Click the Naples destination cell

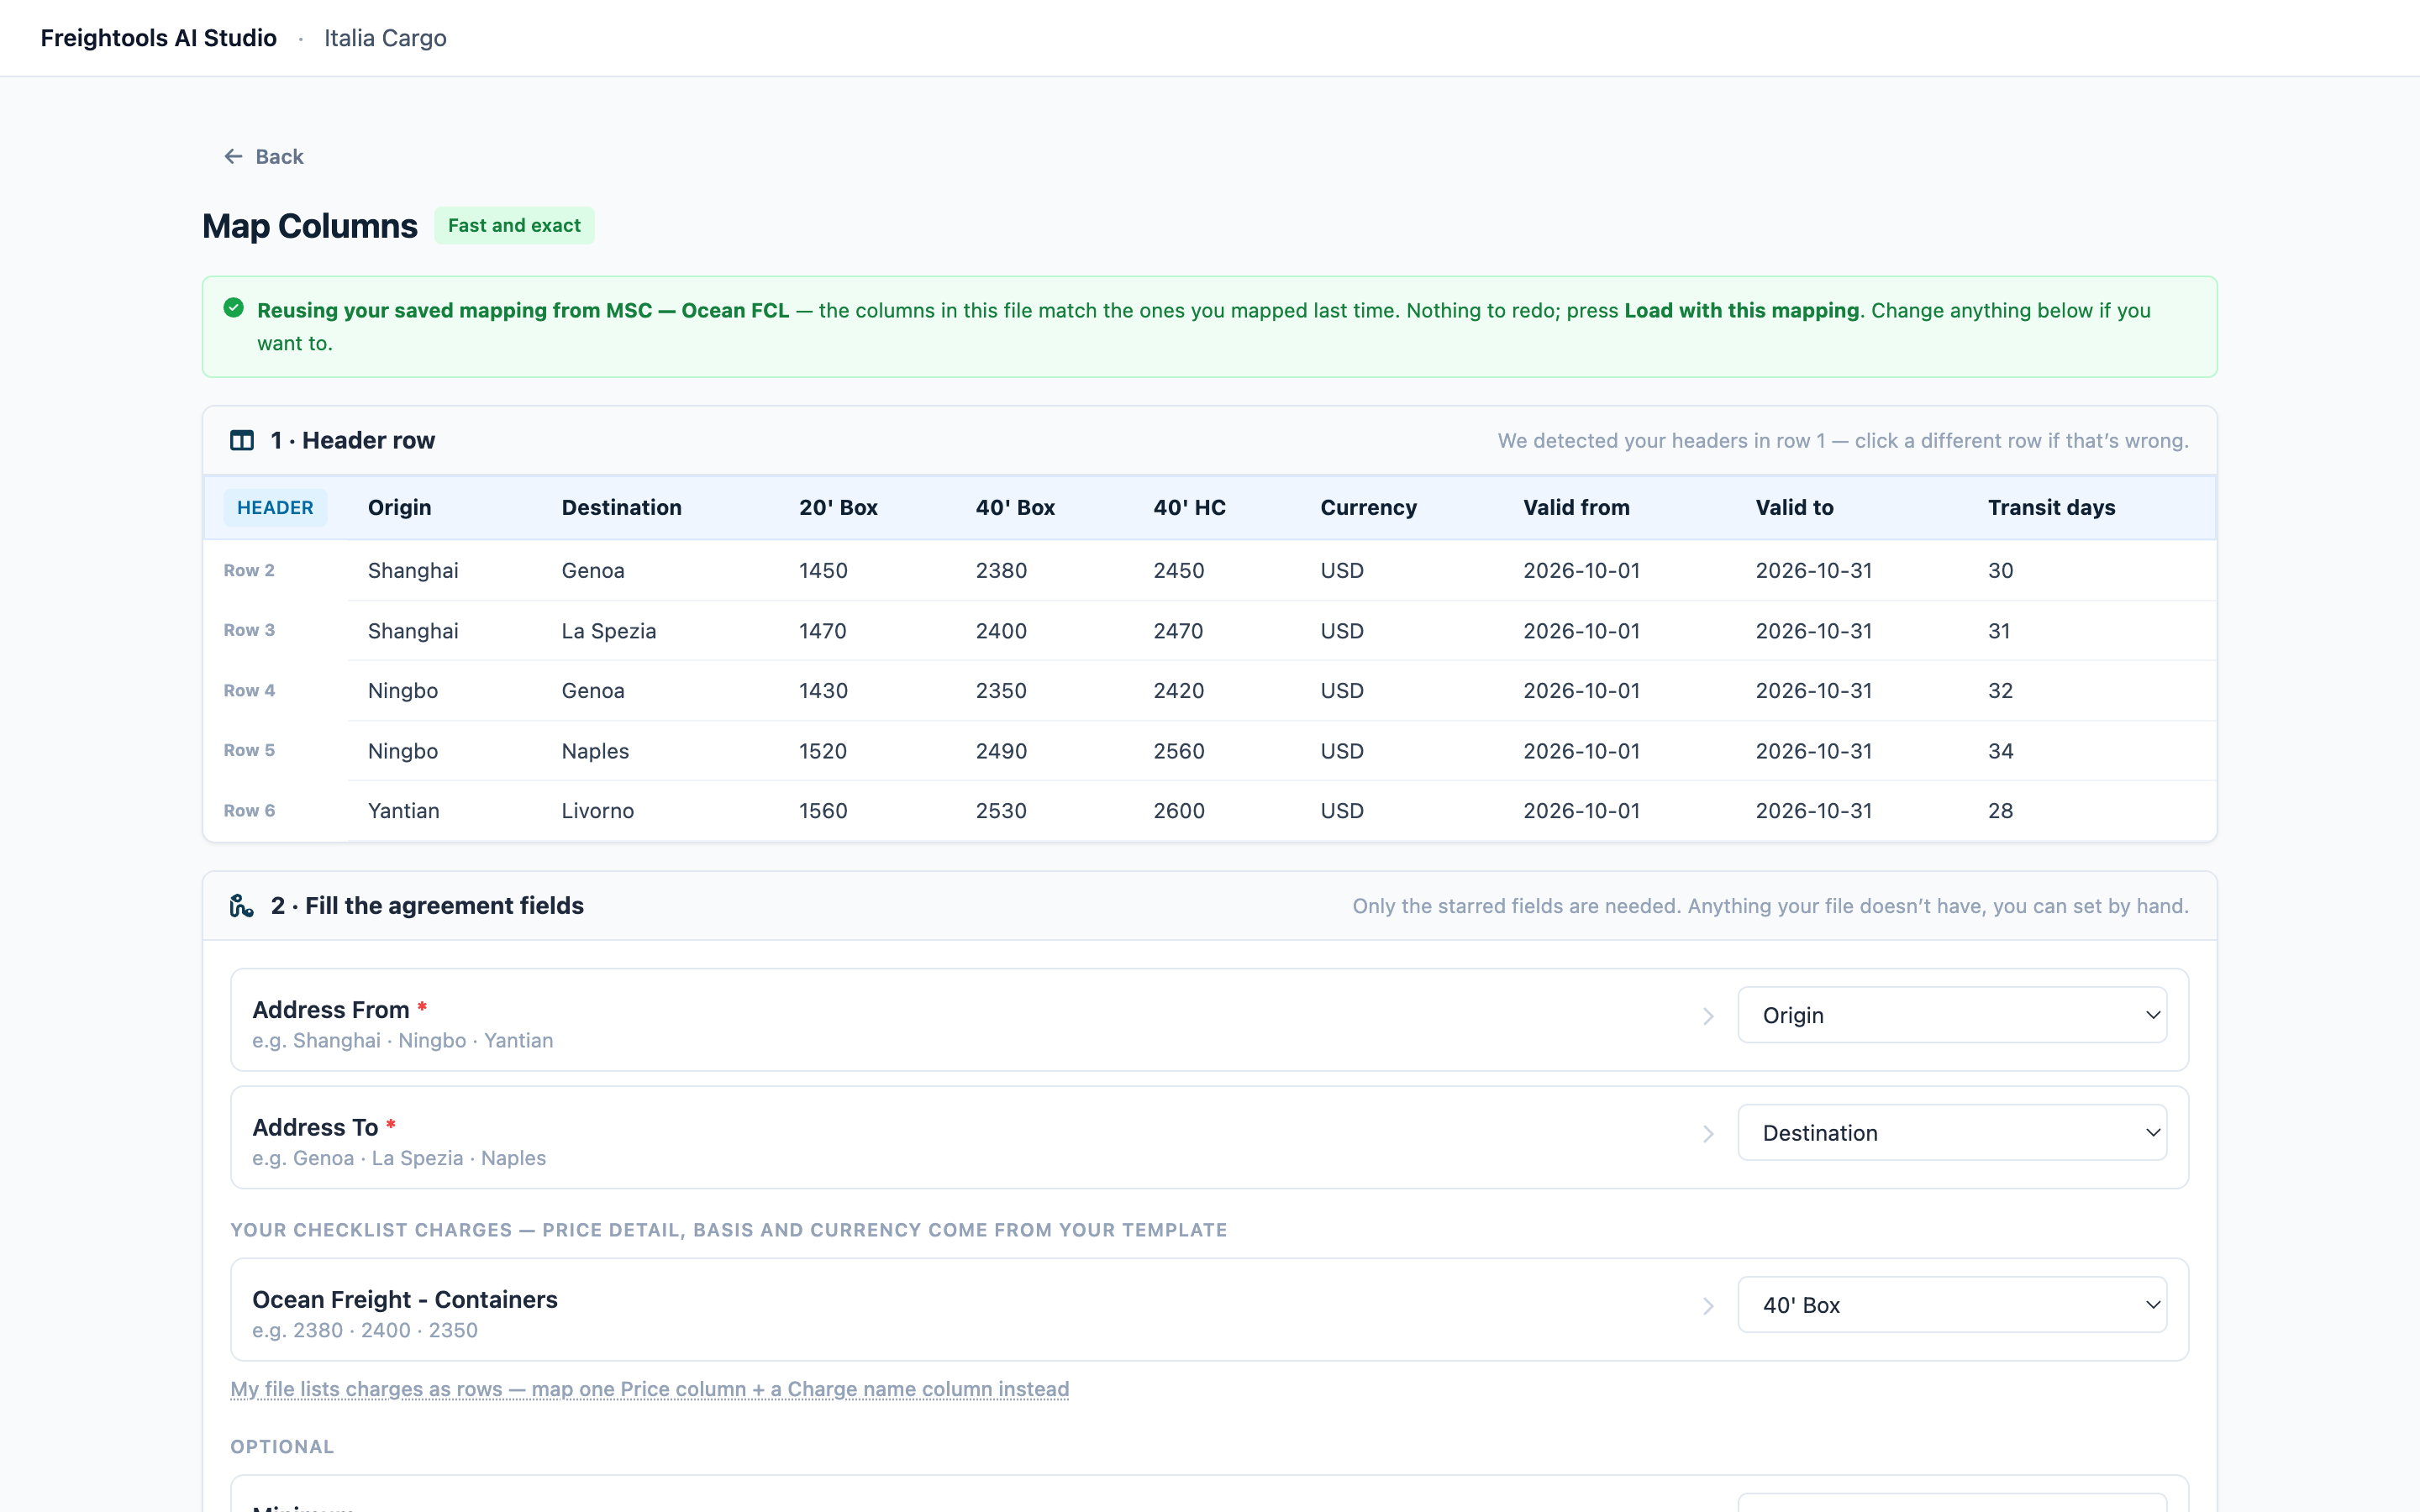click(595, 751)
